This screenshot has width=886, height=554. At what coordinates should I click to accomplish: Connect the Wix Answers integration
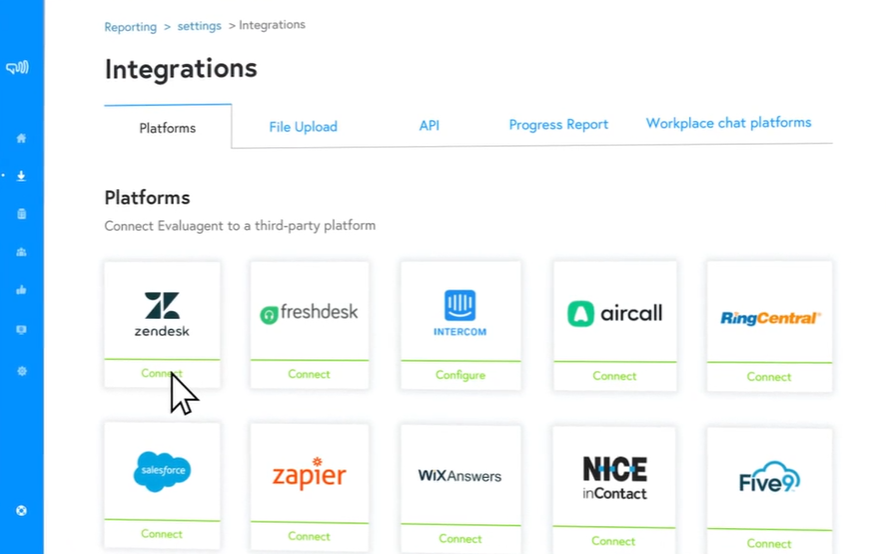[461, 539]
